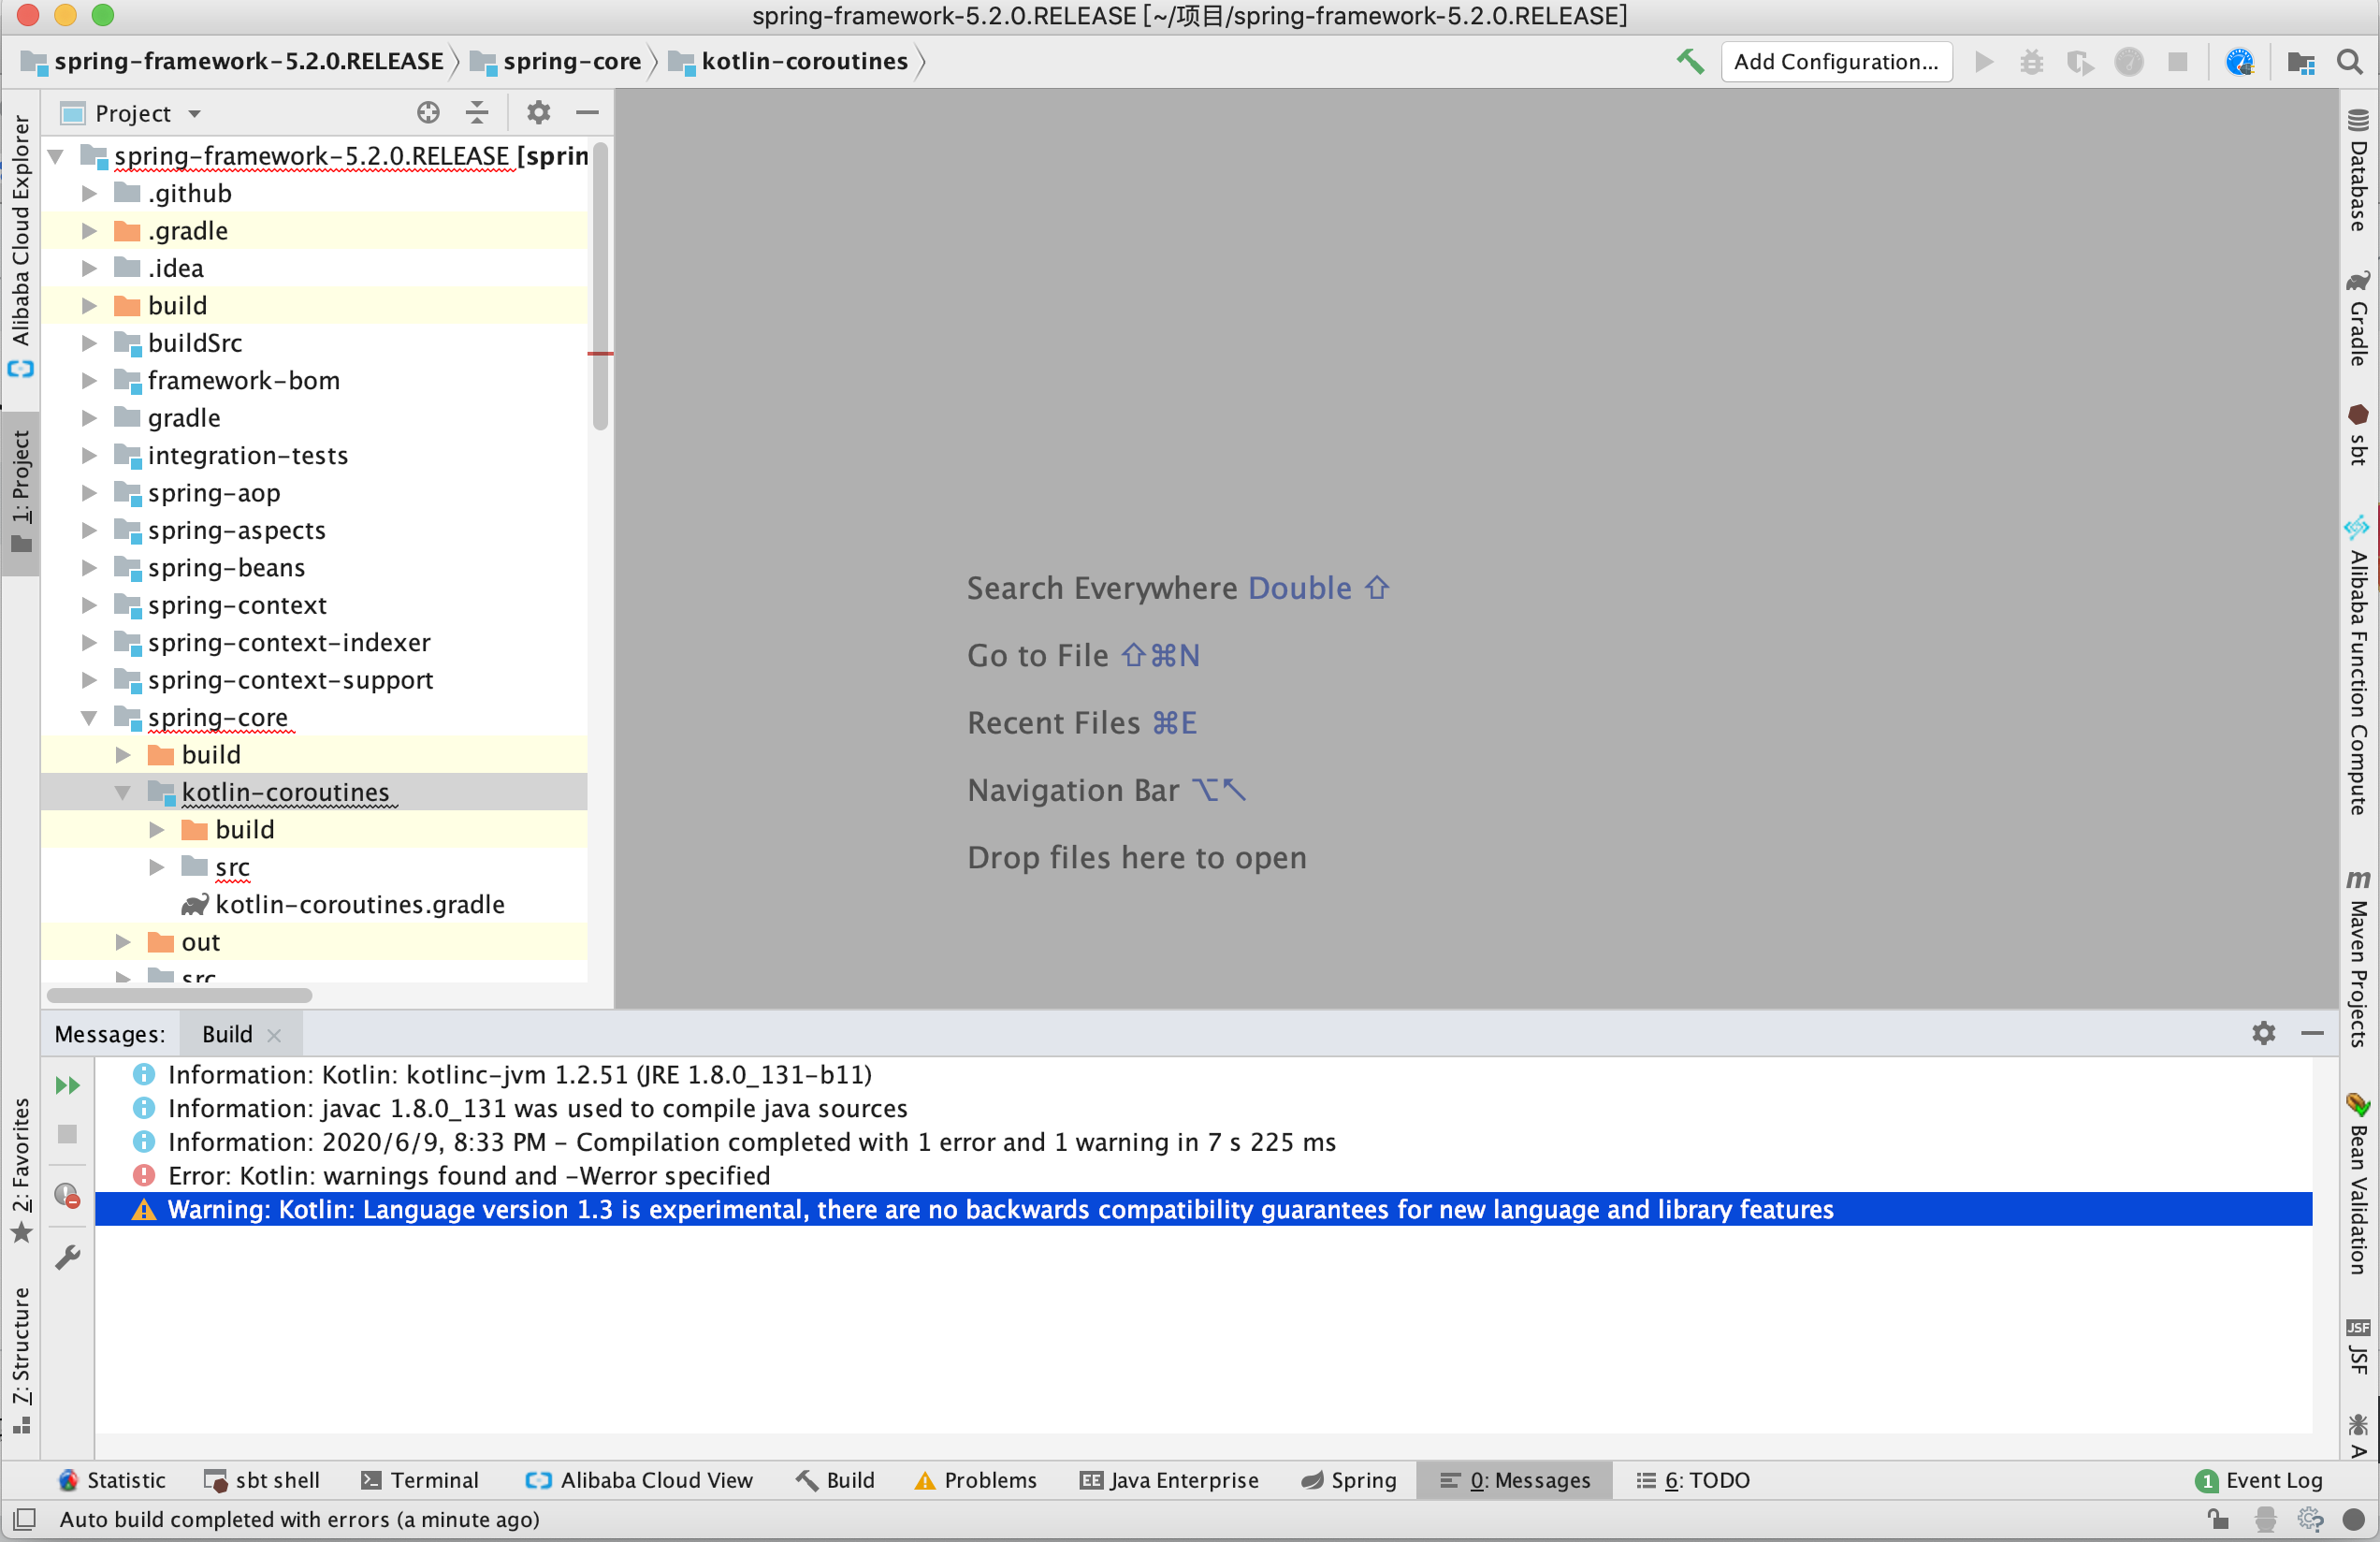Open Search Everywhere magnifier icon

tap(2349, 62)
